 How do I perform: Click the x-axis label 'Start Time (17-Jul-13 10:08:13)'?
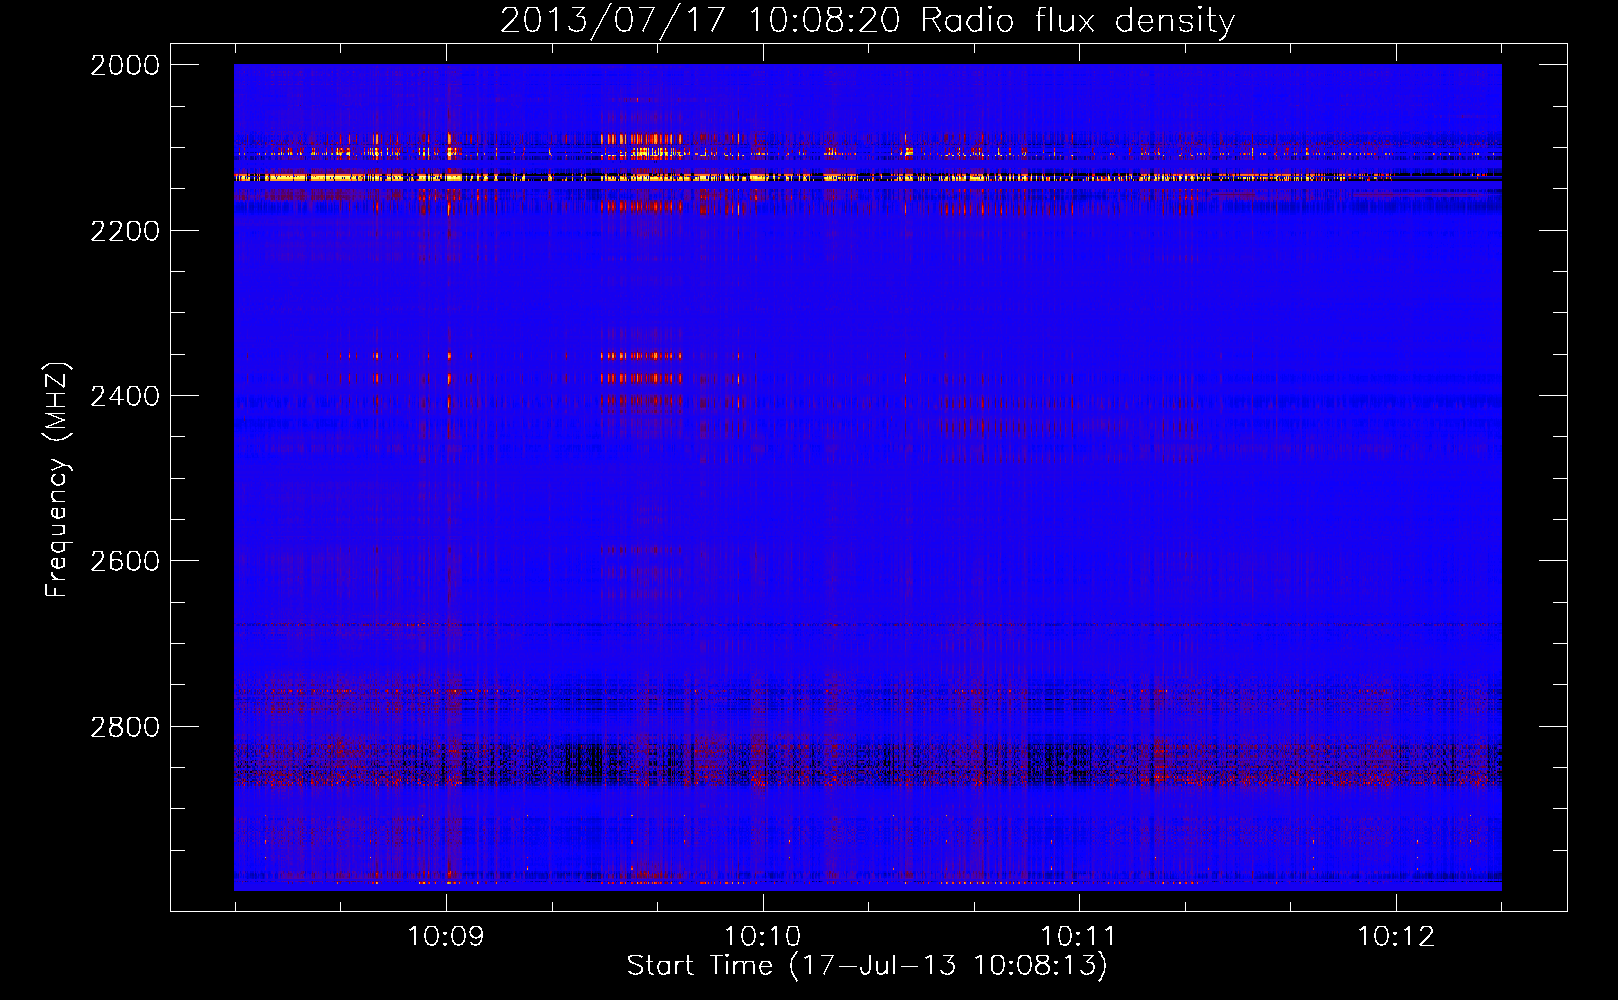(867, 966)
